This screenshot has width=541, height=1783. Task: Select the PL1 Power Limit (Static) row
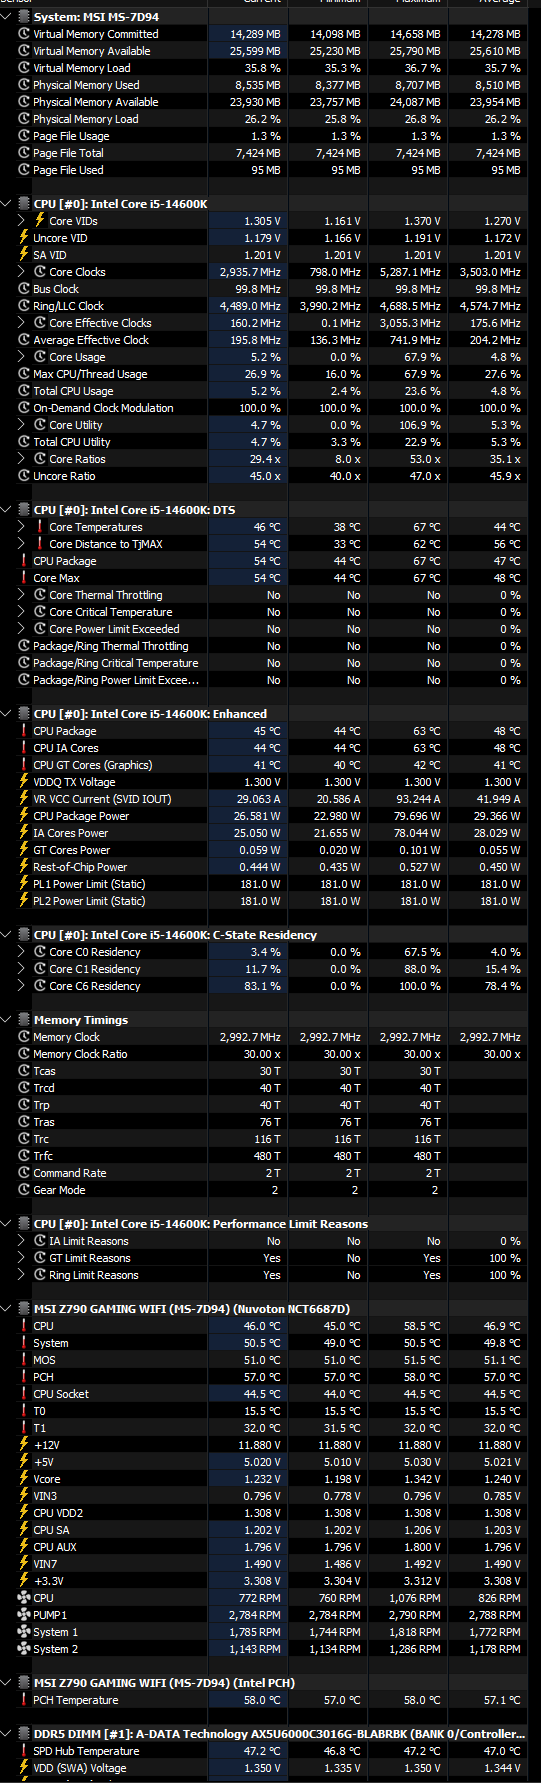[x=270, y=884]
